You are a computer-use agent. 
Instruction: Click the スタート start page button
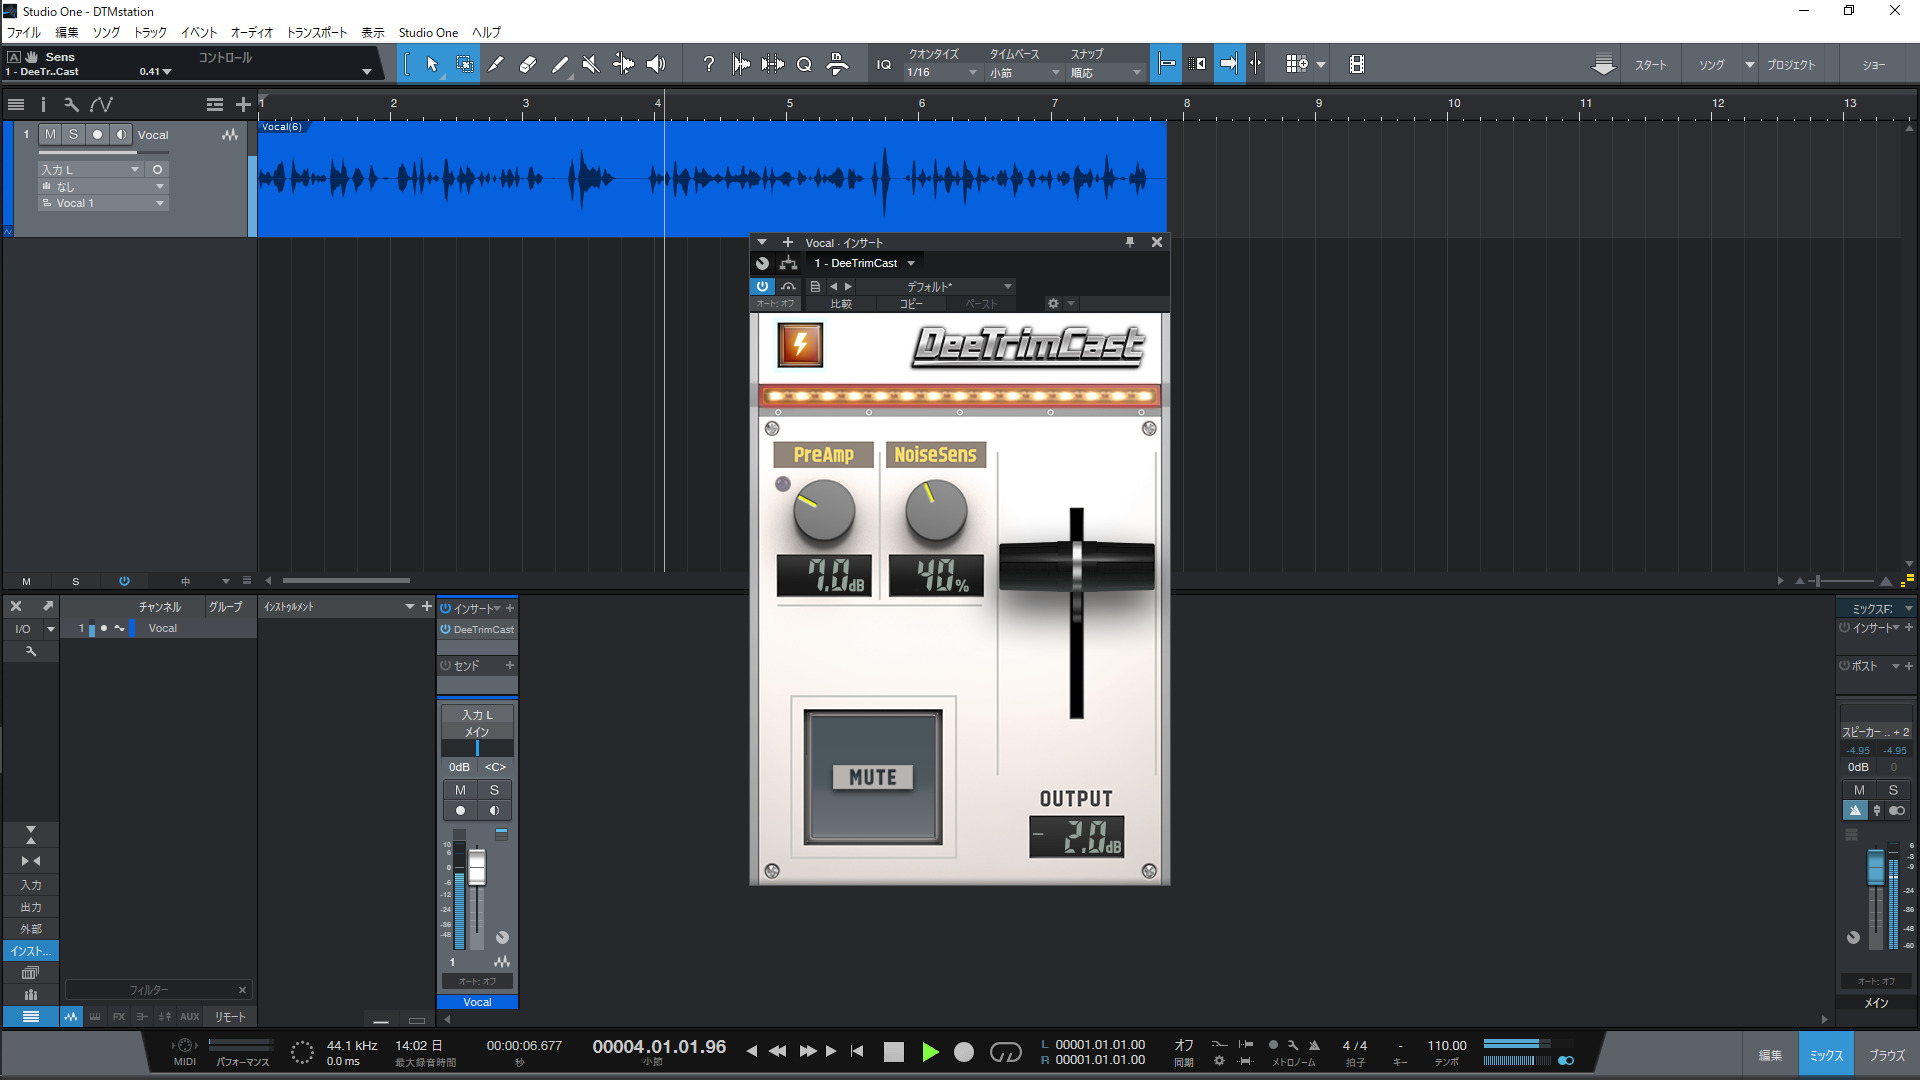(x=1651, y=65)
